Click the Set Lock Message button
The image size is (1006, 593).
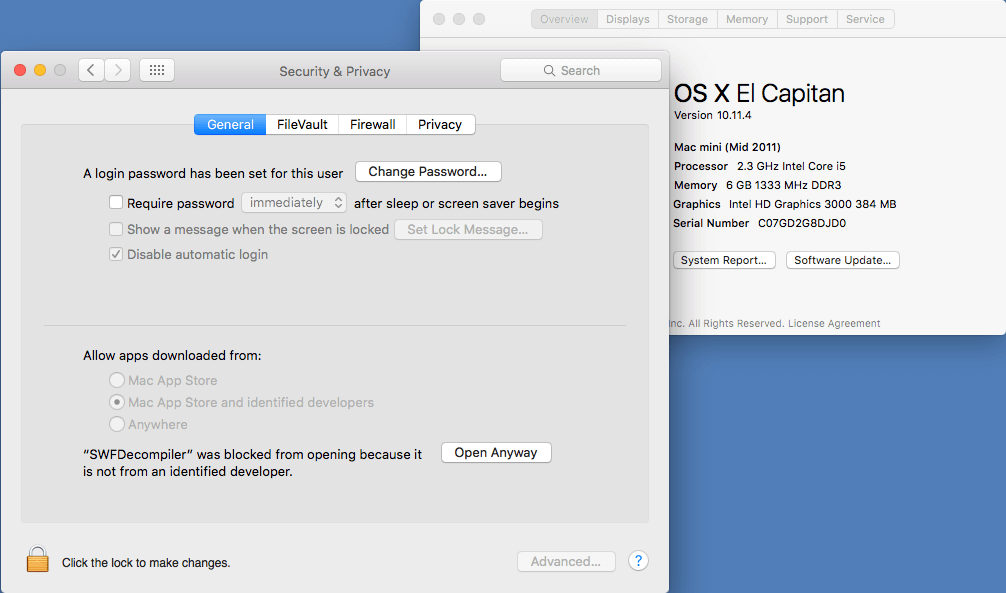tap(468, 229)
